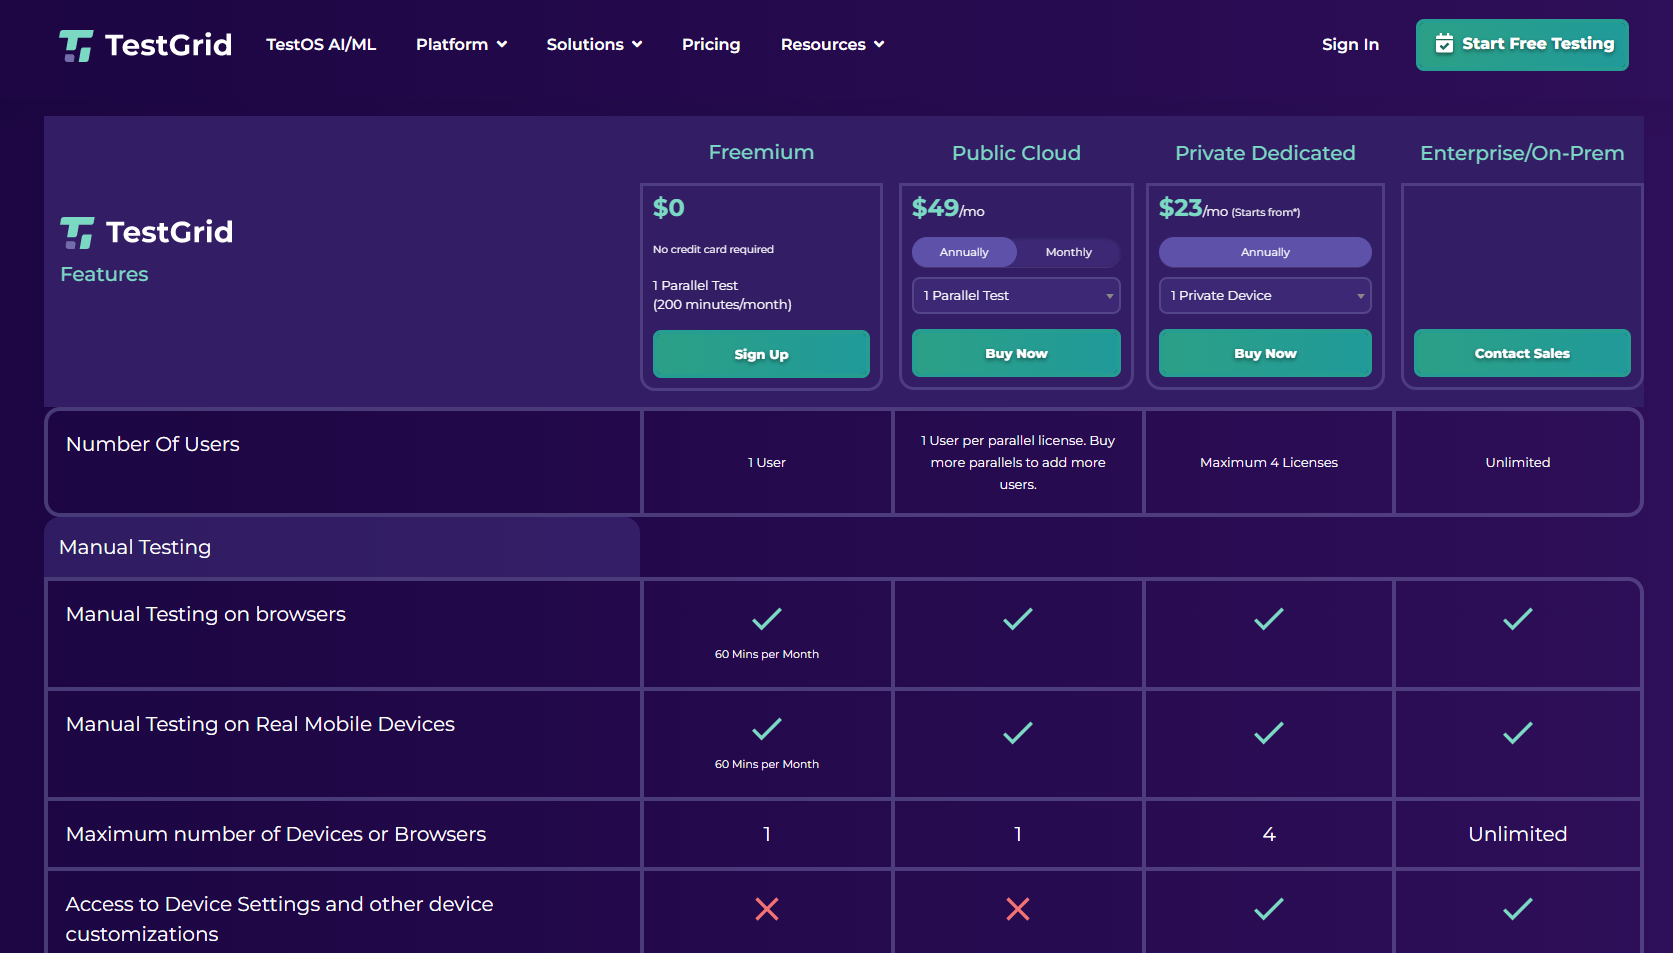This screenshot has width=1673, height=953.
Task: Expand the Resources menu
Action: click(832, 44)
